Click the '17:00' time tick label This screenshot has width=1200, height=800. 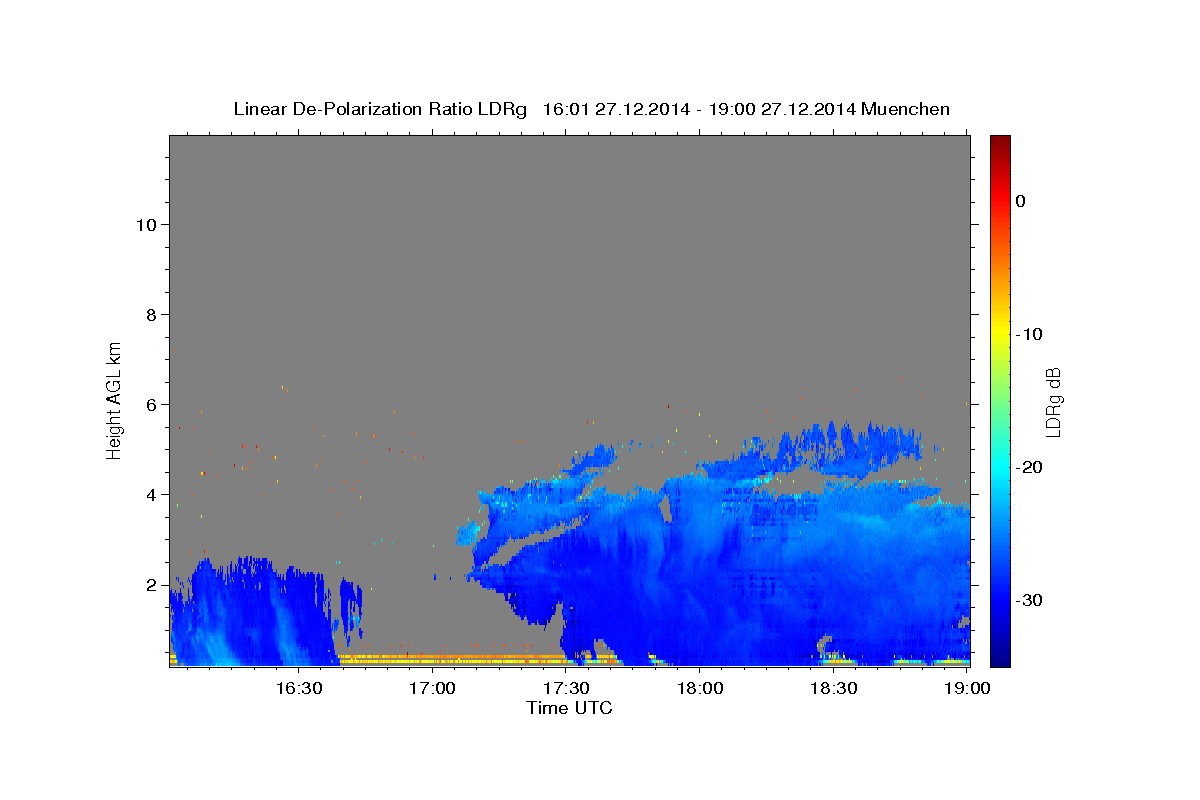433,688
